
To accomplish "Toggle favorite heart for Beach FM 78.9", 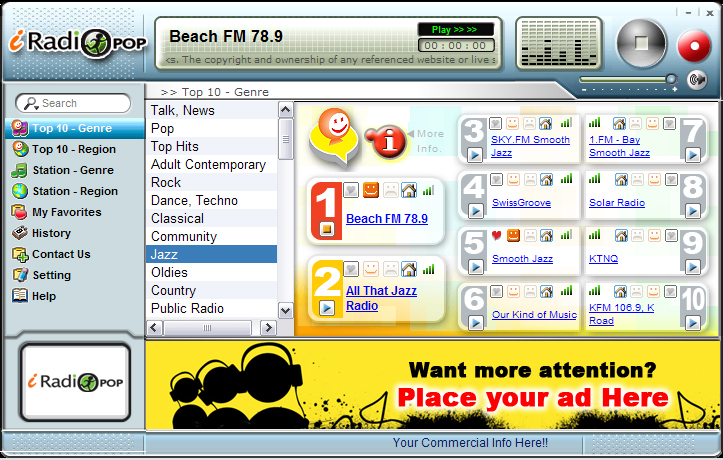I will (x=351, y=190).
